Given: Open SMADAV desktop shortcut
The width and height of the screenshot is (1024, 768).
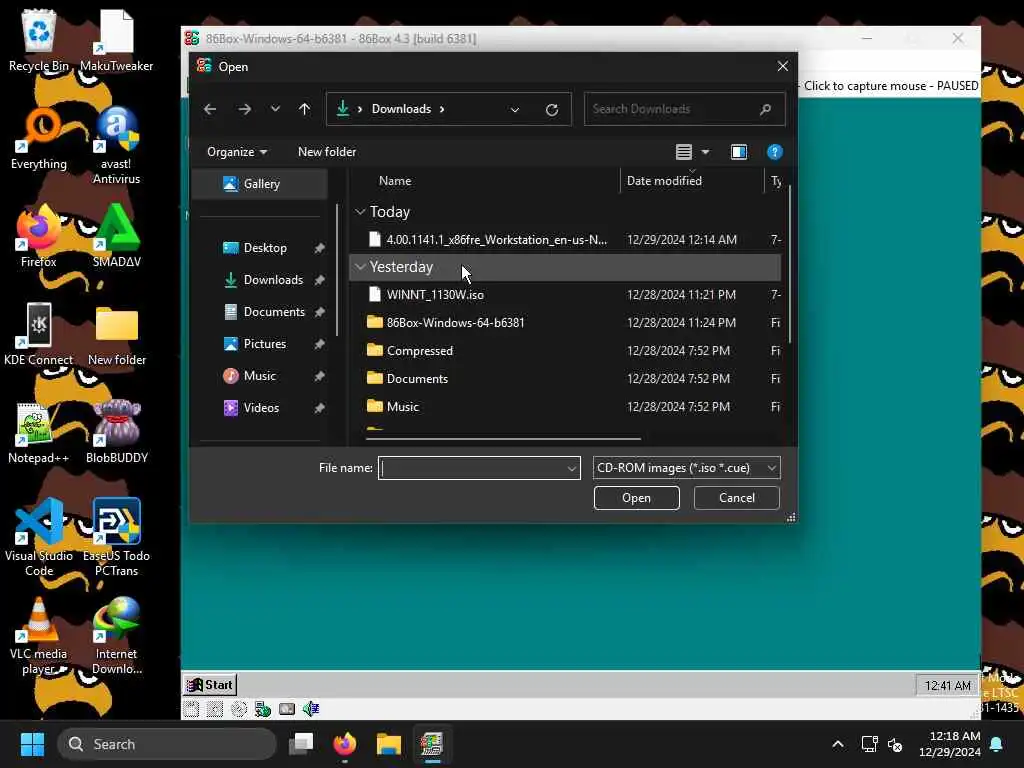Looking at the screenshot, I should (x=116, y=236).
